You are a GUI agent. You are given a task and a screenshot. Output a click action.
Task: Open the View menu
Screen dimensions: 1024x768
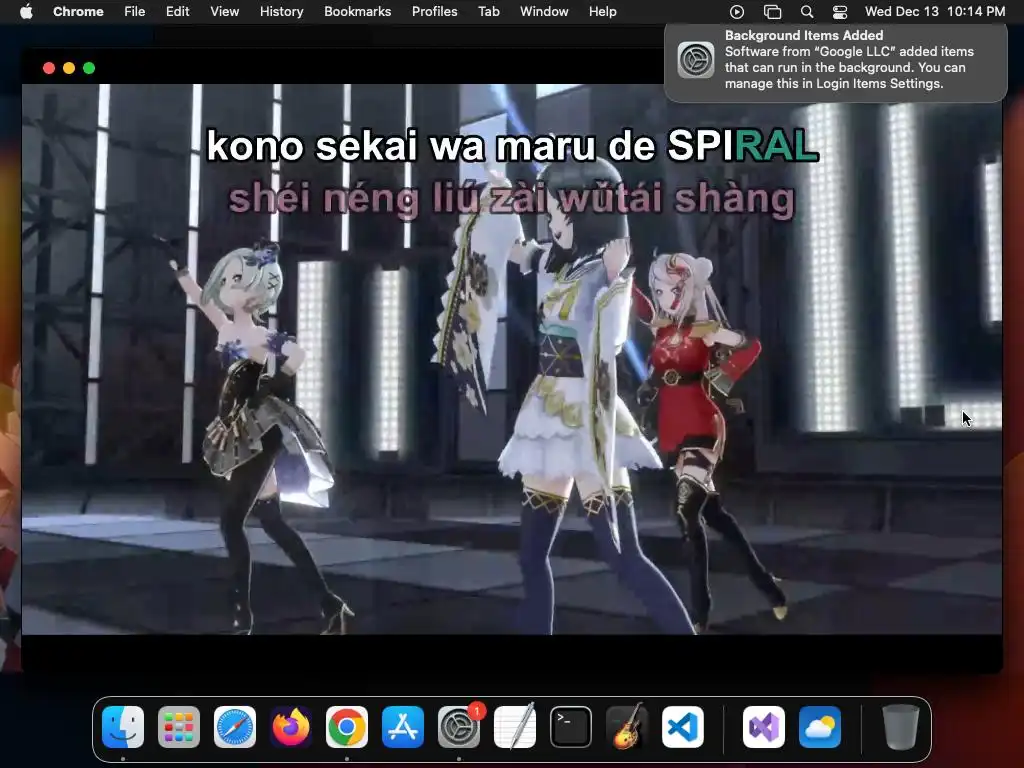pyautogui.click(x=225, y=12)
